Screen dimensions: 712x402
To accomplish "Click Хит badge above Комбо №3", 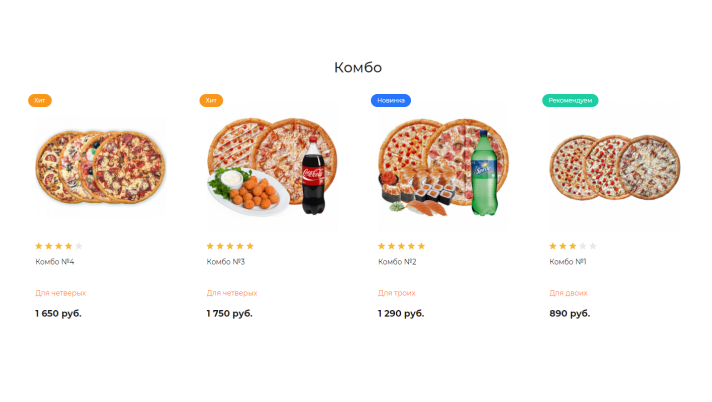I will point(211,100).
